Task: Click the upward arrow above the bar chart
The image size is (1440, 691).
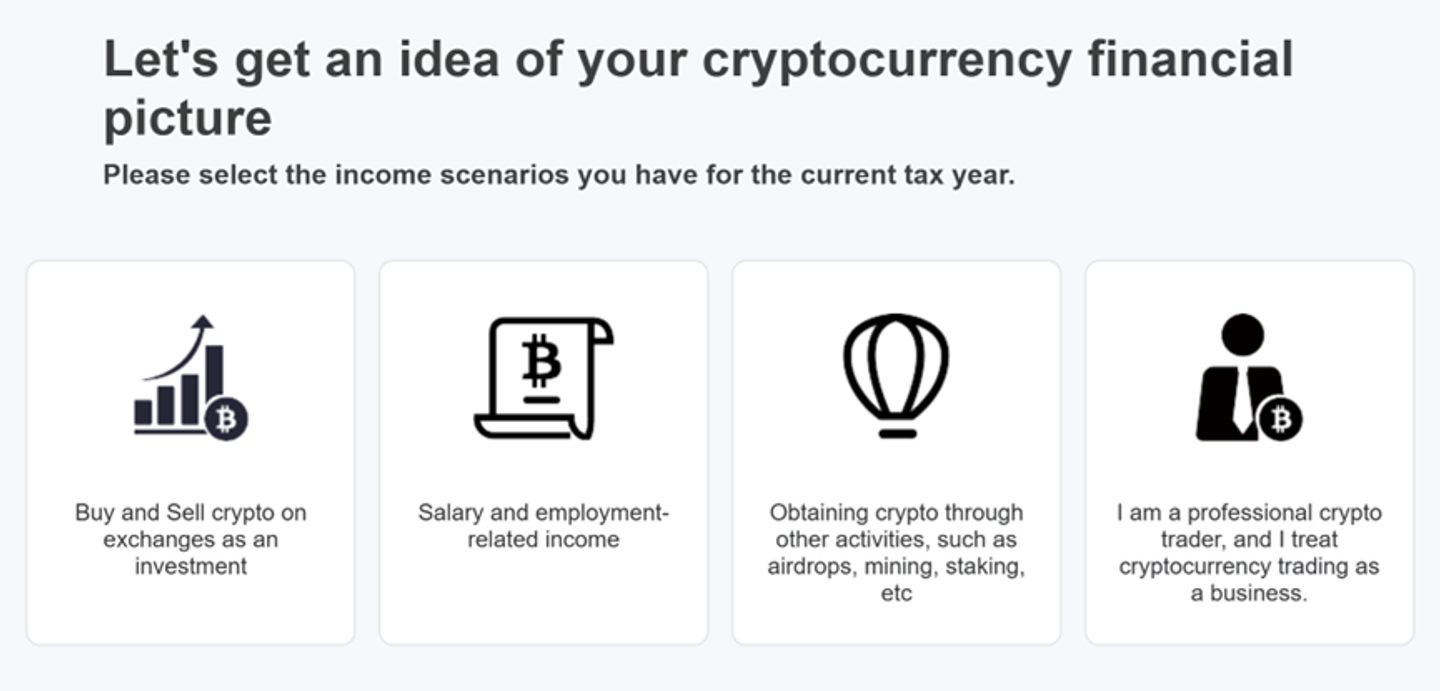Action: pos(182,346)
